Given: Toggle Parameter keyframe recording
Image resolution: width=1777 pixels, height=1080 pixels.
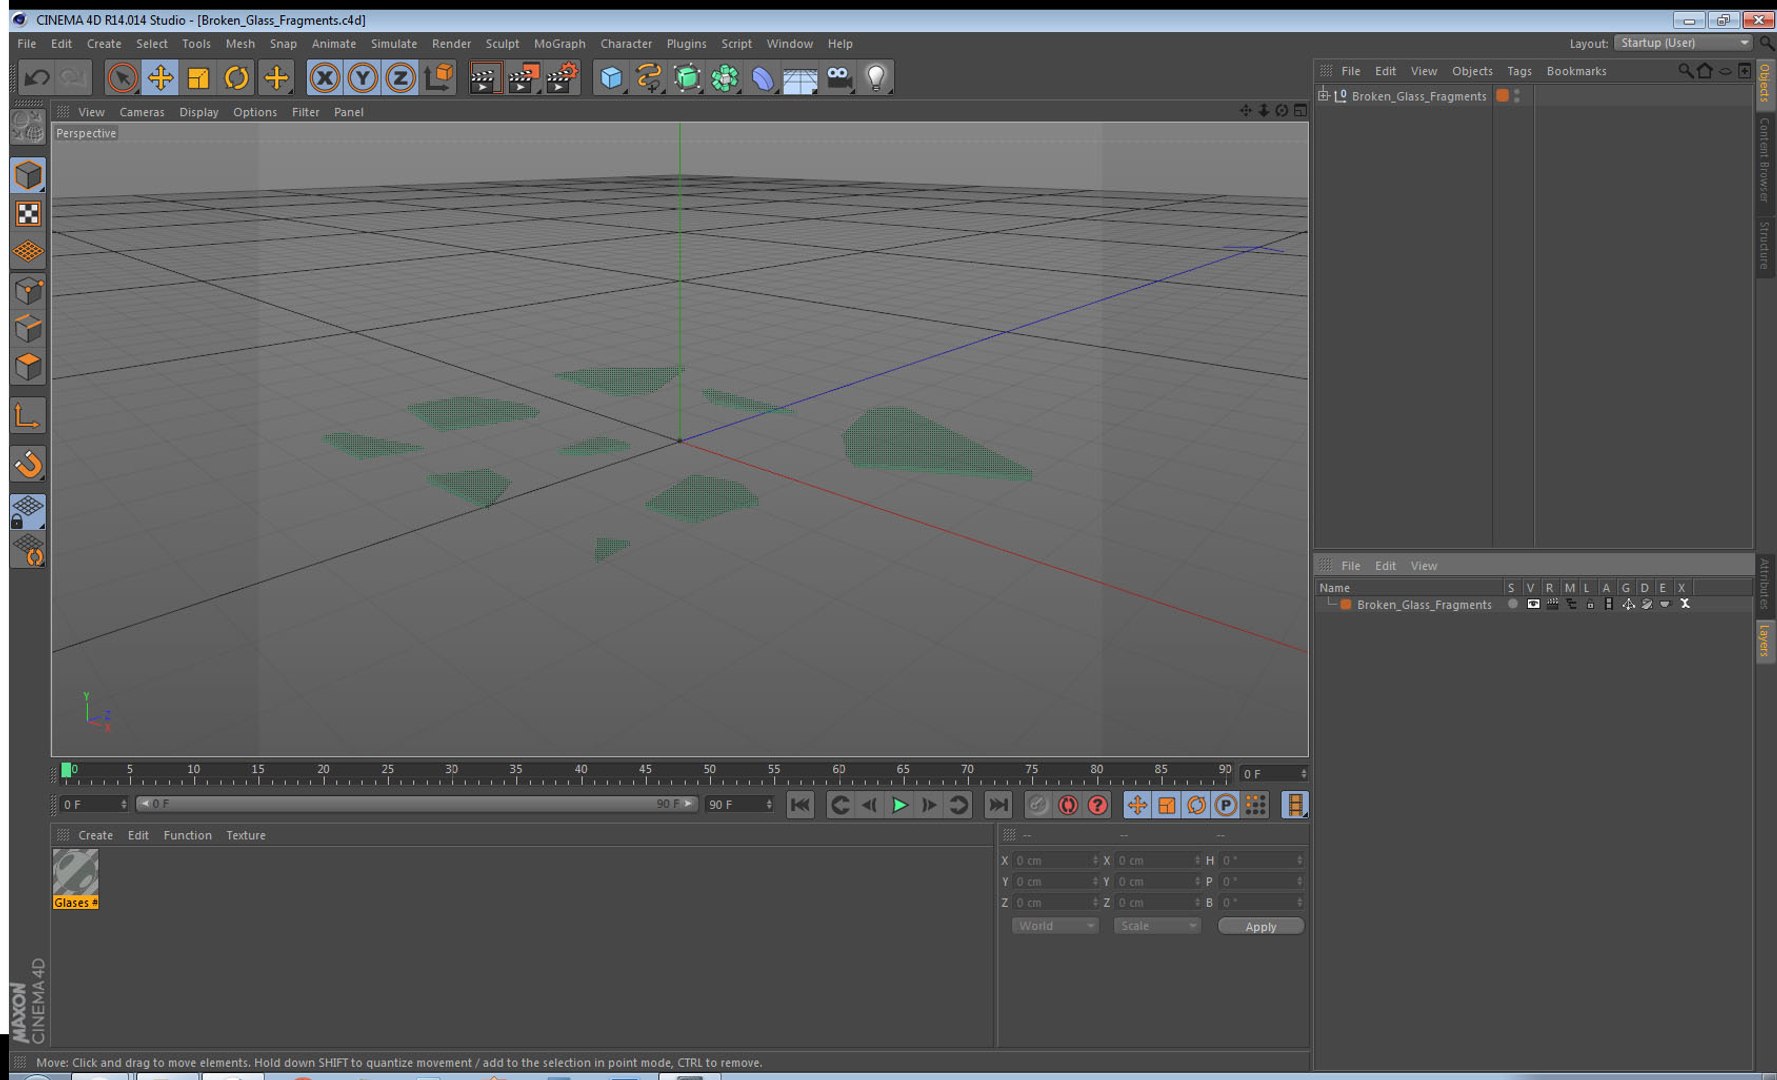Looking at the screenshot, I should [1226, 805].
